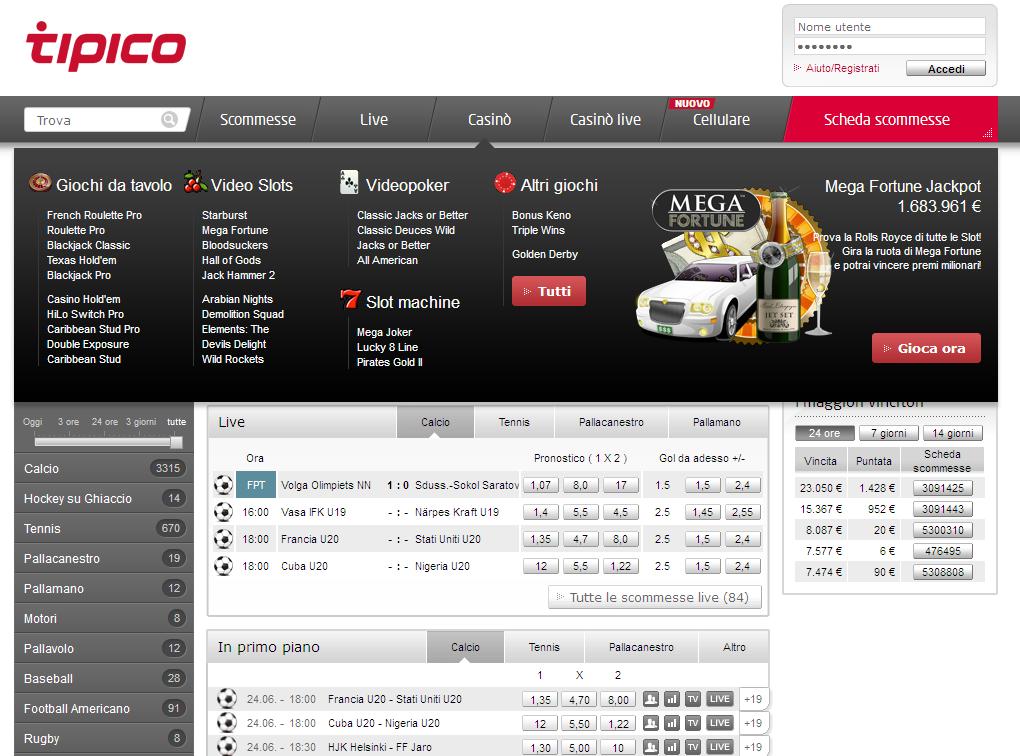Expand +19 more bets for HJK Helsinki - FF Jaro
The image size is (1020, 756).
tap(753, 747)
